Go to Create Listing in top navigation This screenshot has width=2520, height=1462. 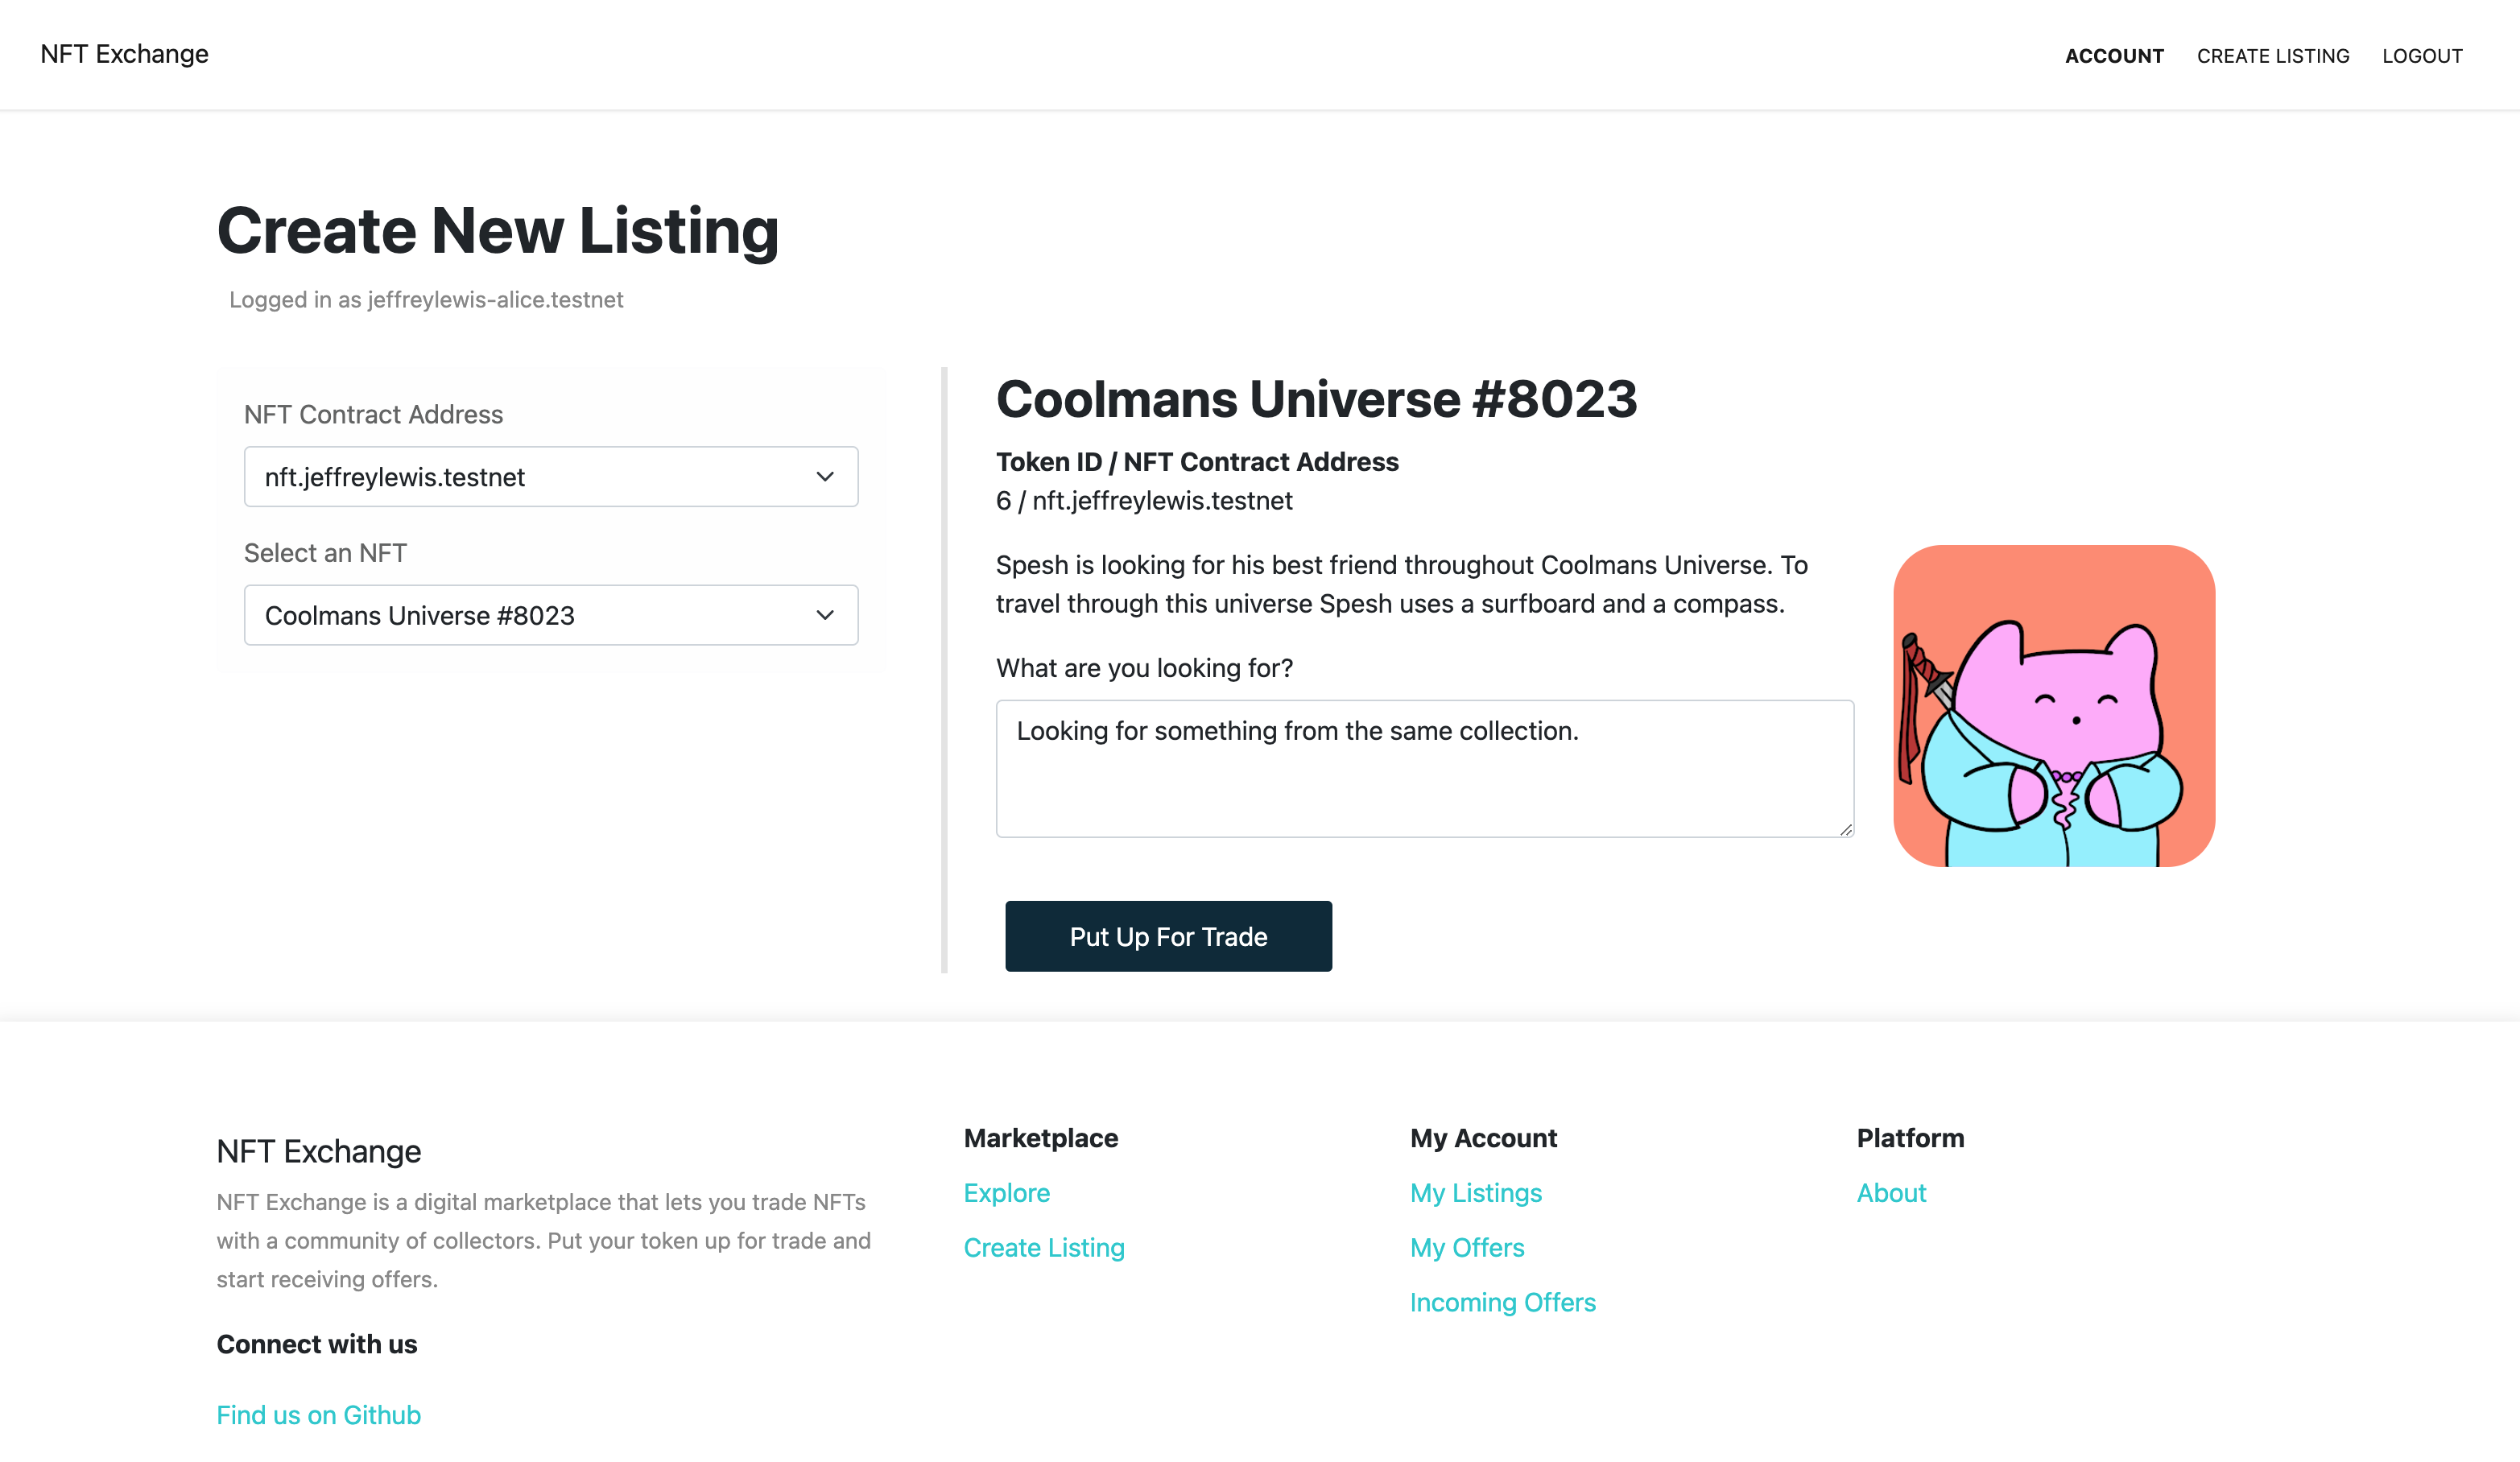2272,56
